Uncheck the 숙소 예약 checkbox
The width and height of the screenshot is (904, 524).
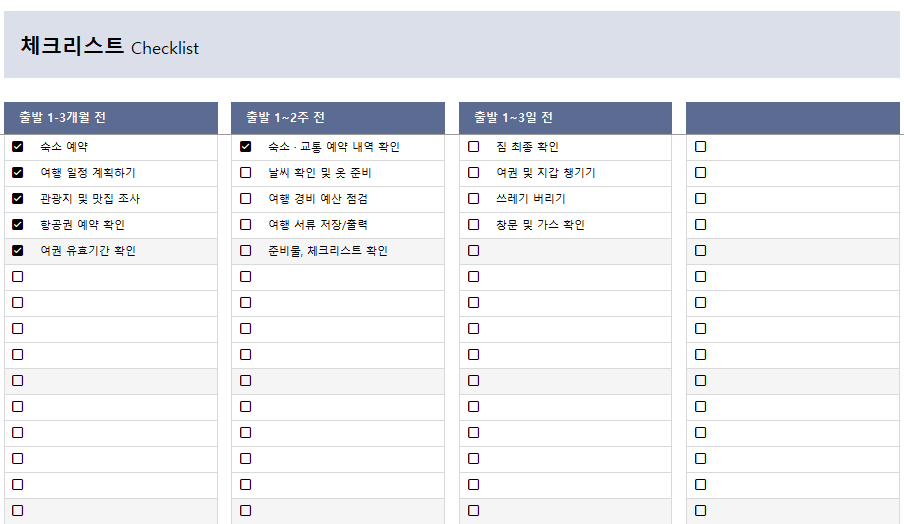tap(18, 146)
